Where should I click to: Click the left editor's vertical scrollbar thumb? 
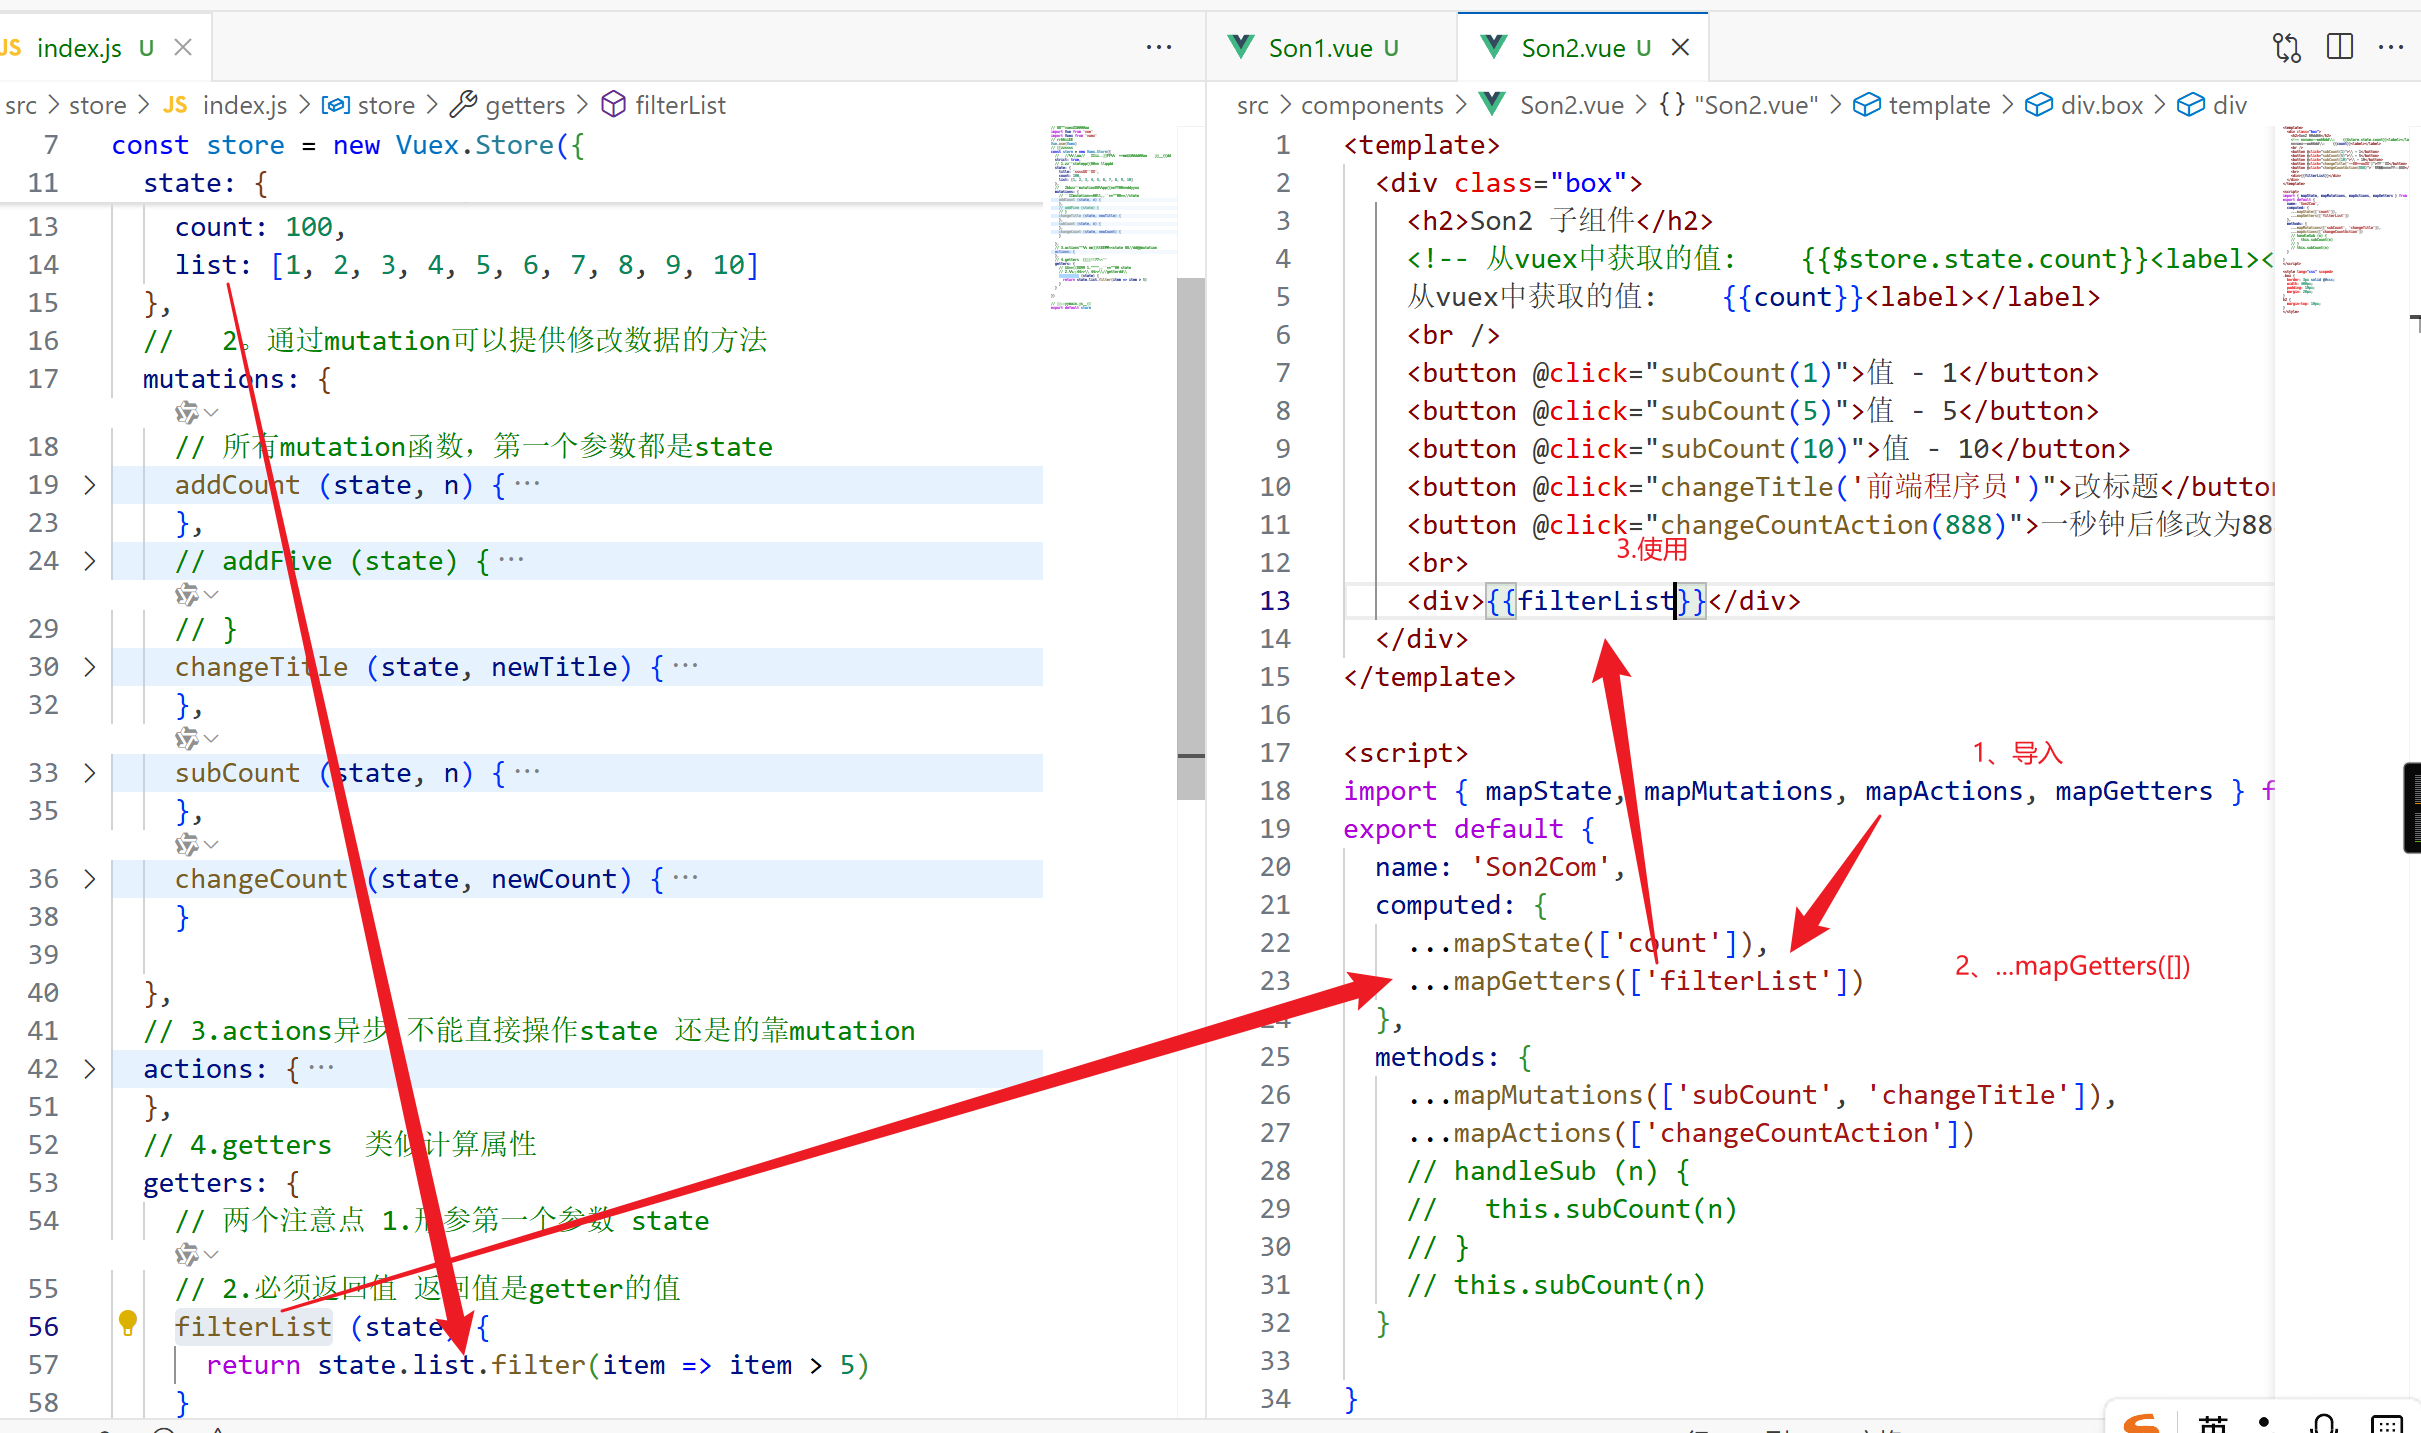pos(1190,540)
